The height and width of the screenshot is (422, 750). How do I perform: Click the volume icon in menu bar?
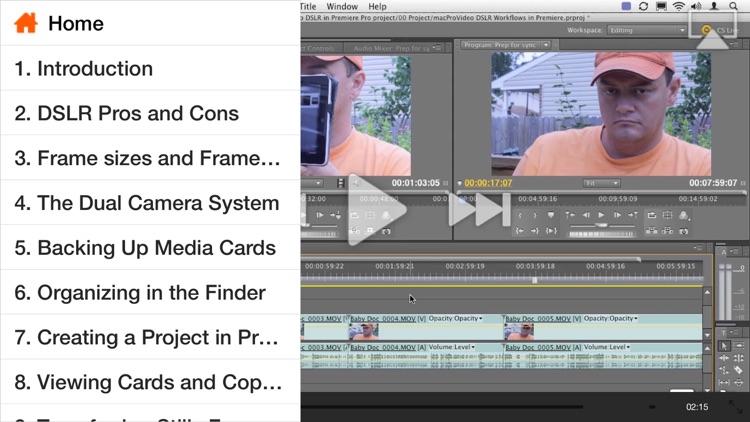[x=696, y=6]
